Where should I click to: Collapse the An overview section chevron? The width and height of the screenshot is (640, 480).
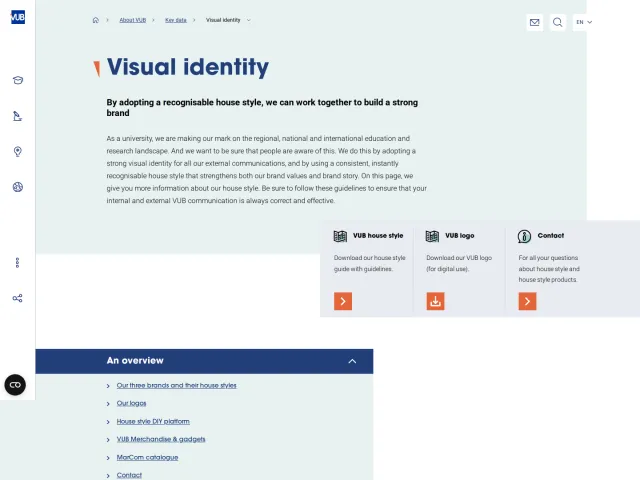click(352, 361)
